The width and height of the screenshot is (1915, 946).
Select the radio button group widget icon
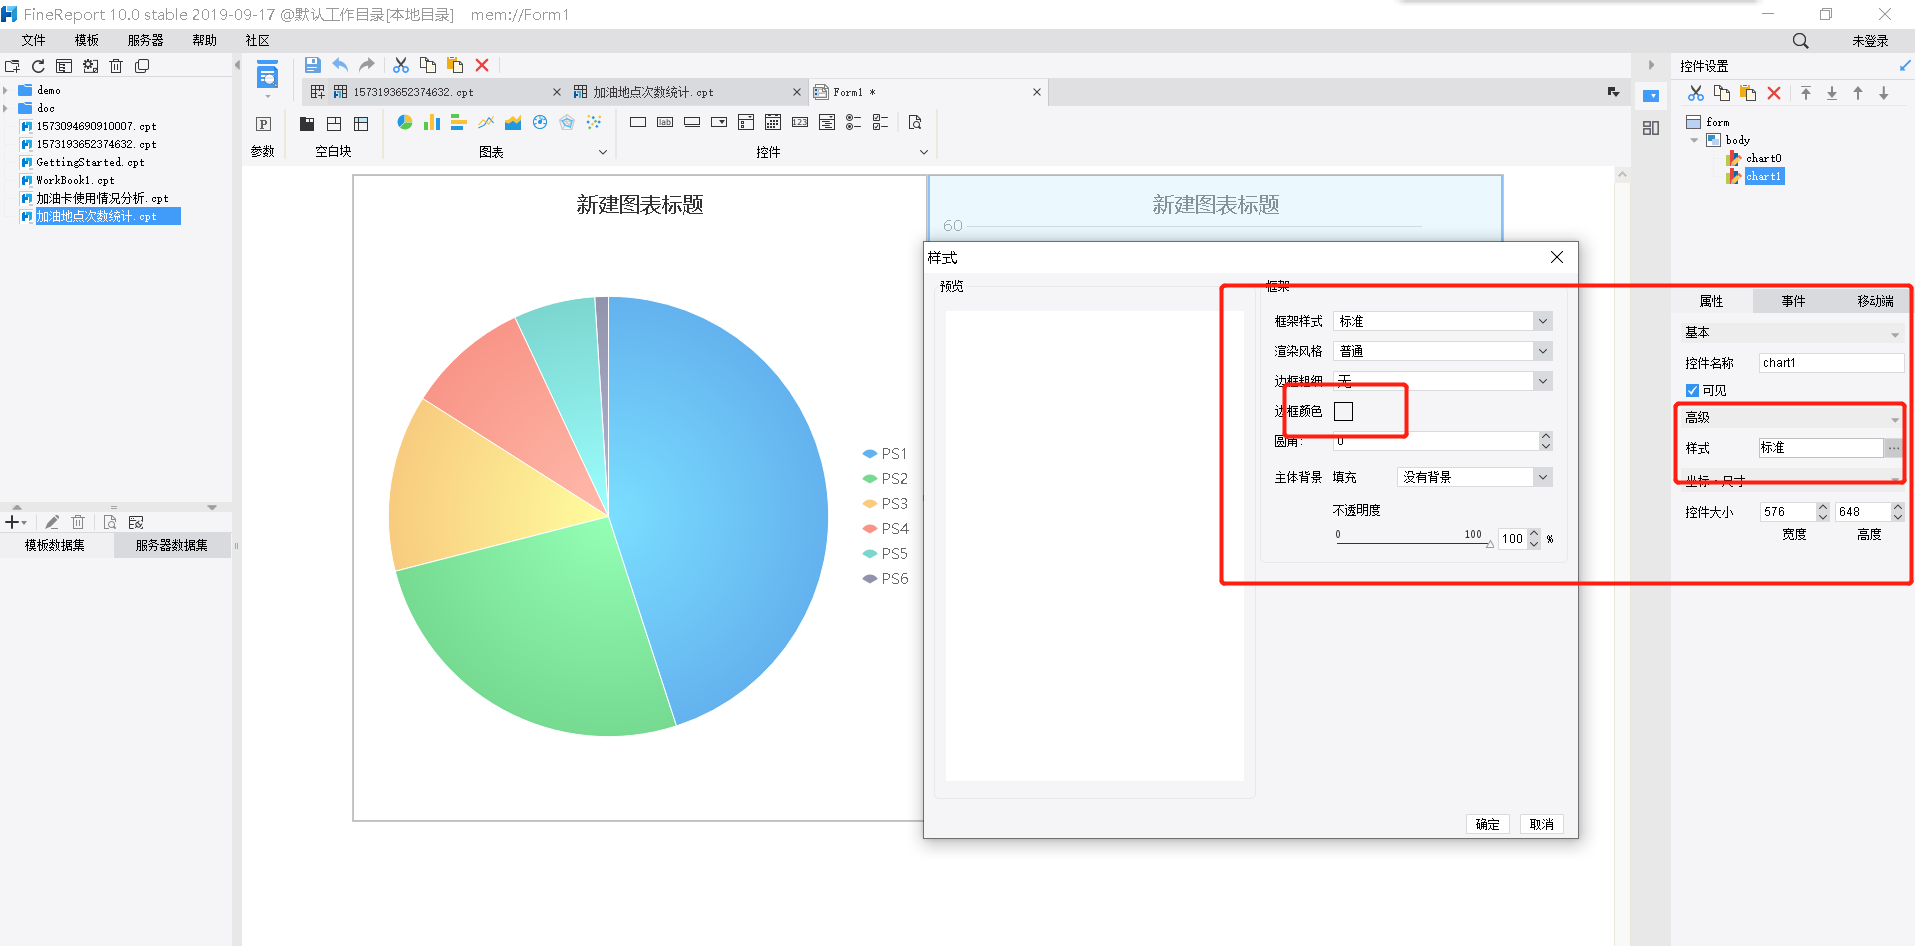tap(854, 122)
